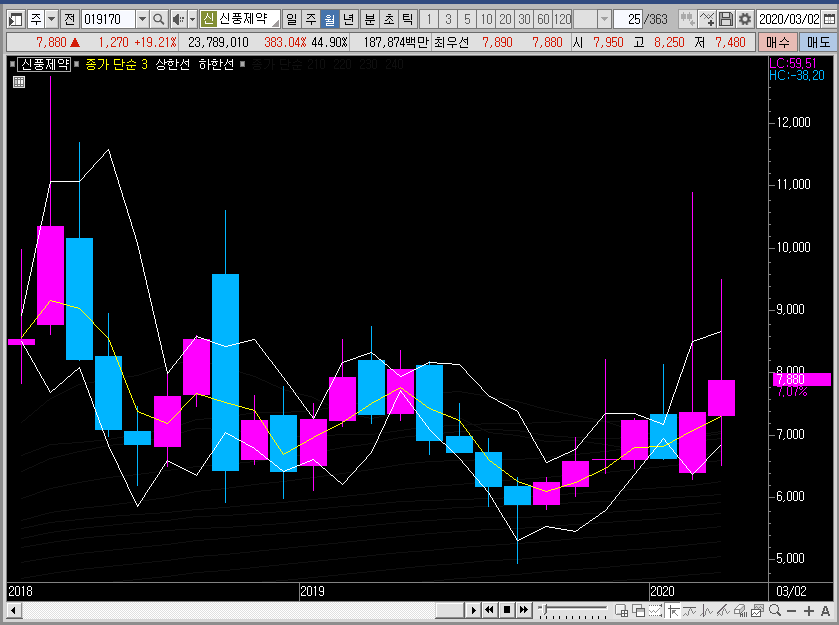Click the overlapping windows icon

pos(638,610)
